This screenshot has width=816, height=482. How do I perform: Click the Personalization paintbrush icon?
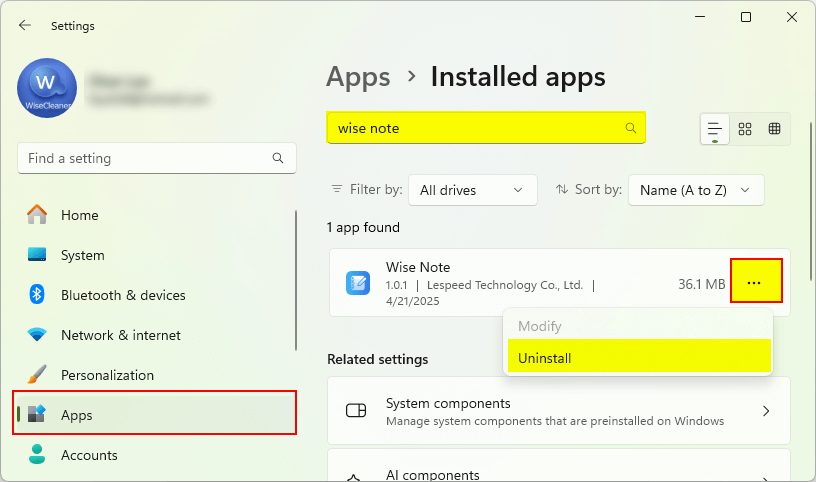click(x=37, y=374)
